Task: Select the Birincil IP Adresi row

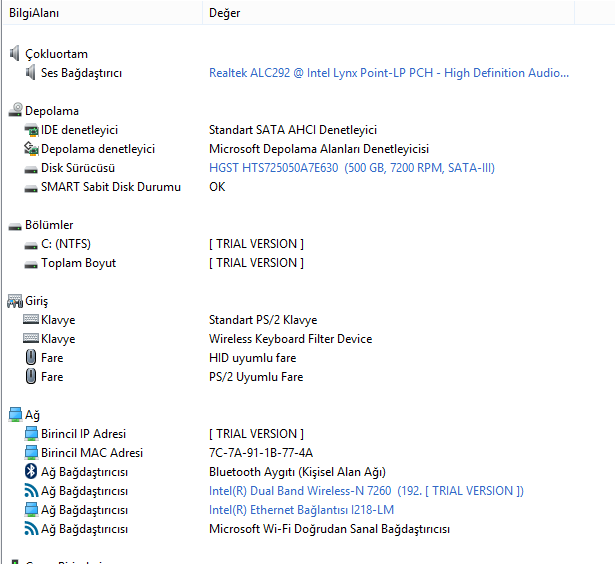Action: pos(83,434)
